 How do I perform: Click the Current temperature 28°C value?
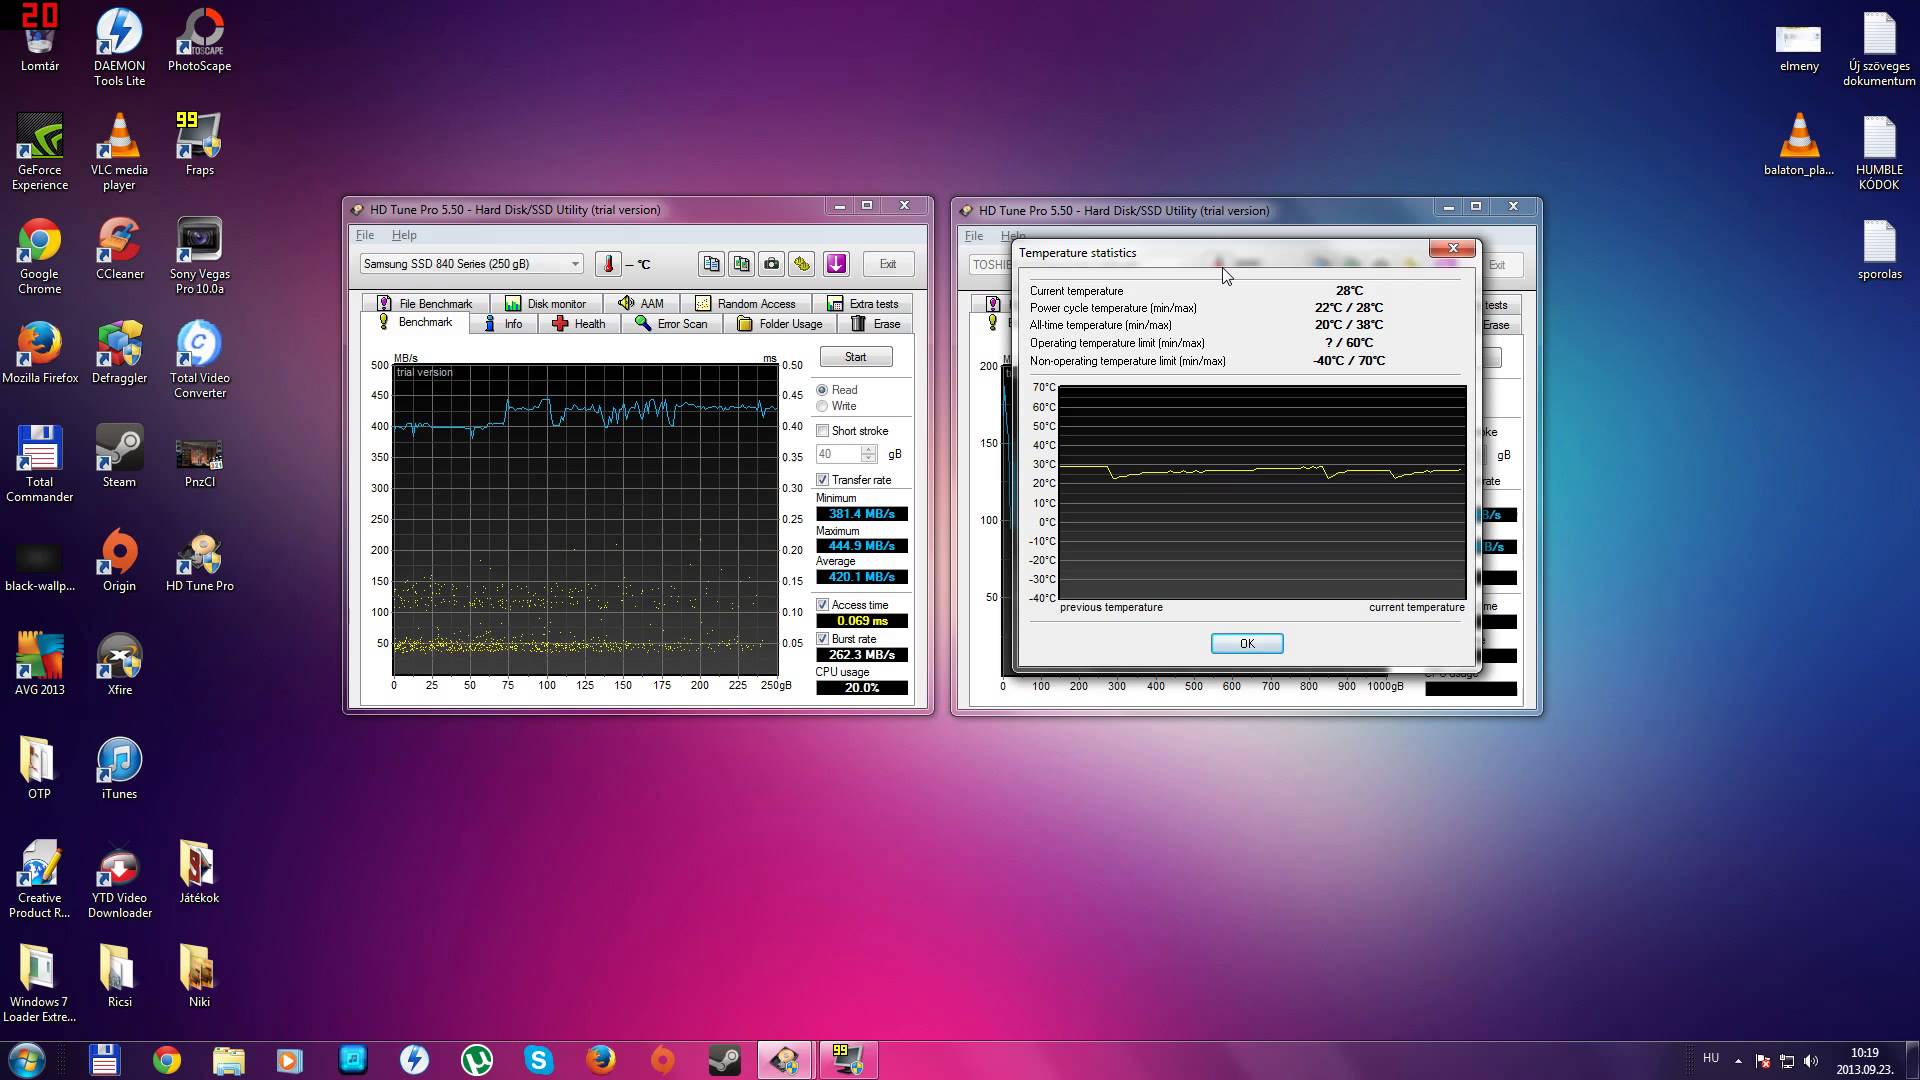(1349, 291)
